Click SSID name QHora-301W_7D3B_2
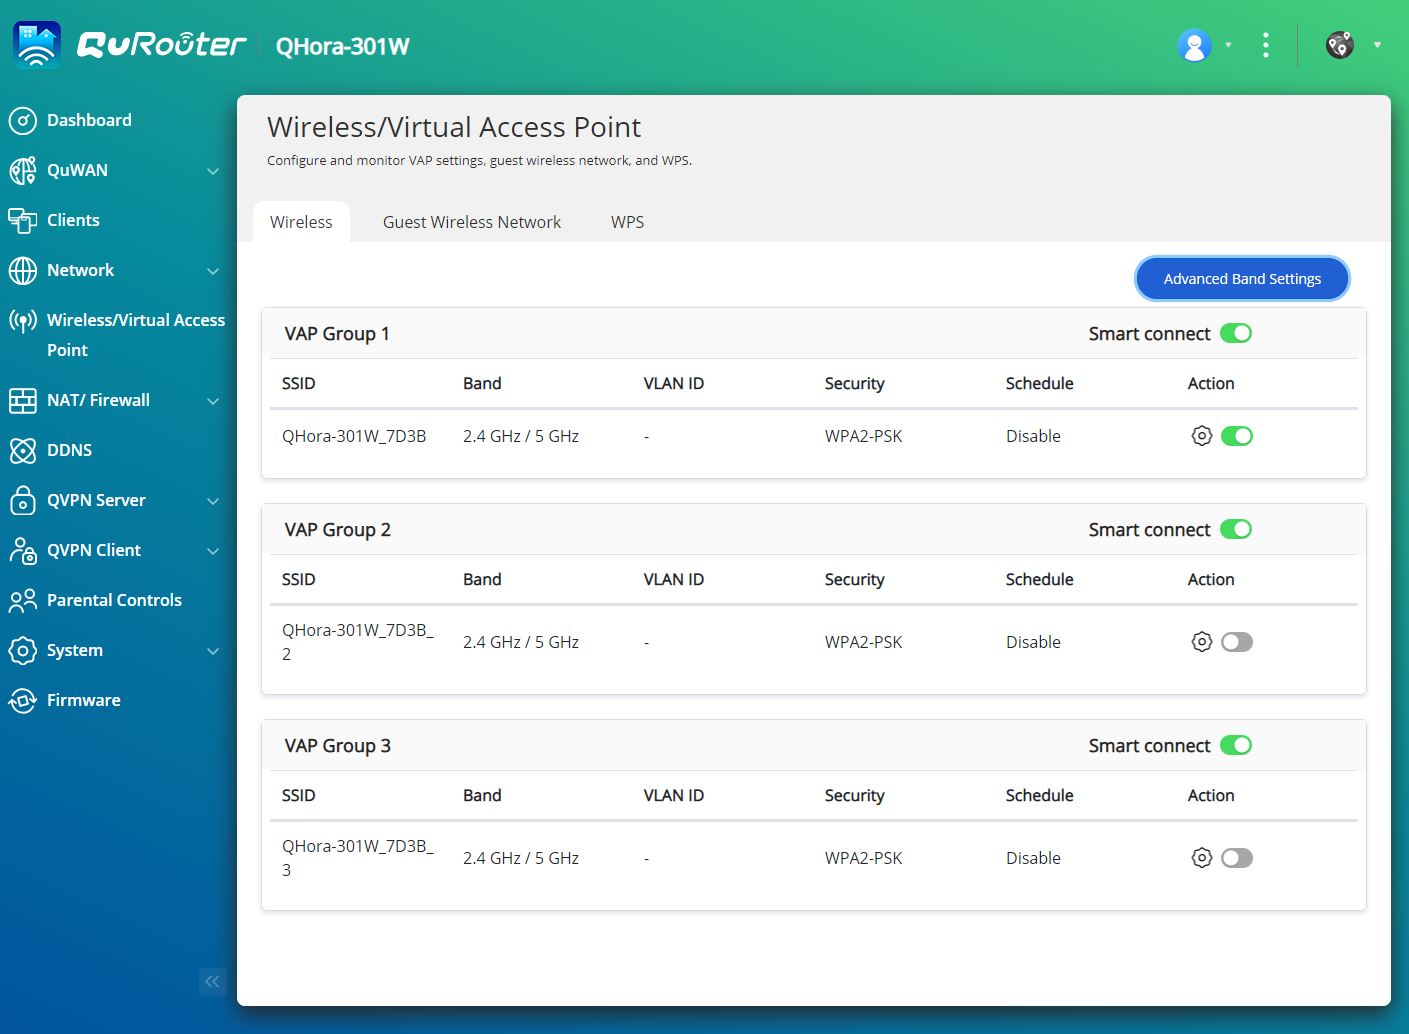1409x1034 pixels. click(x=358, y=642)
